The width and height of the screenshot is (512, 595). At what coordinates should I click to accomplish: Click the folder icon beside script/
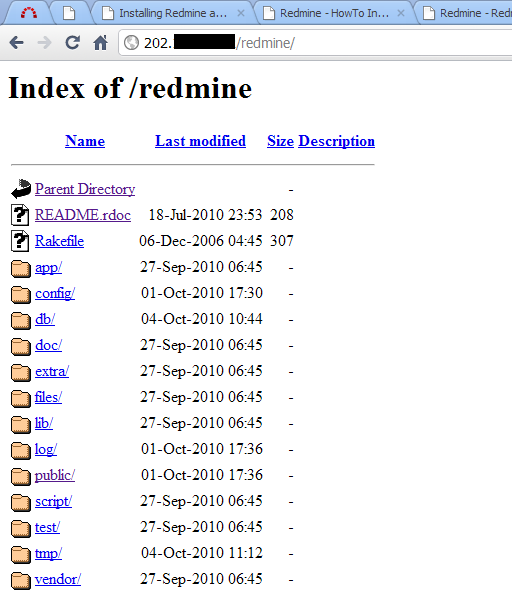21,503
